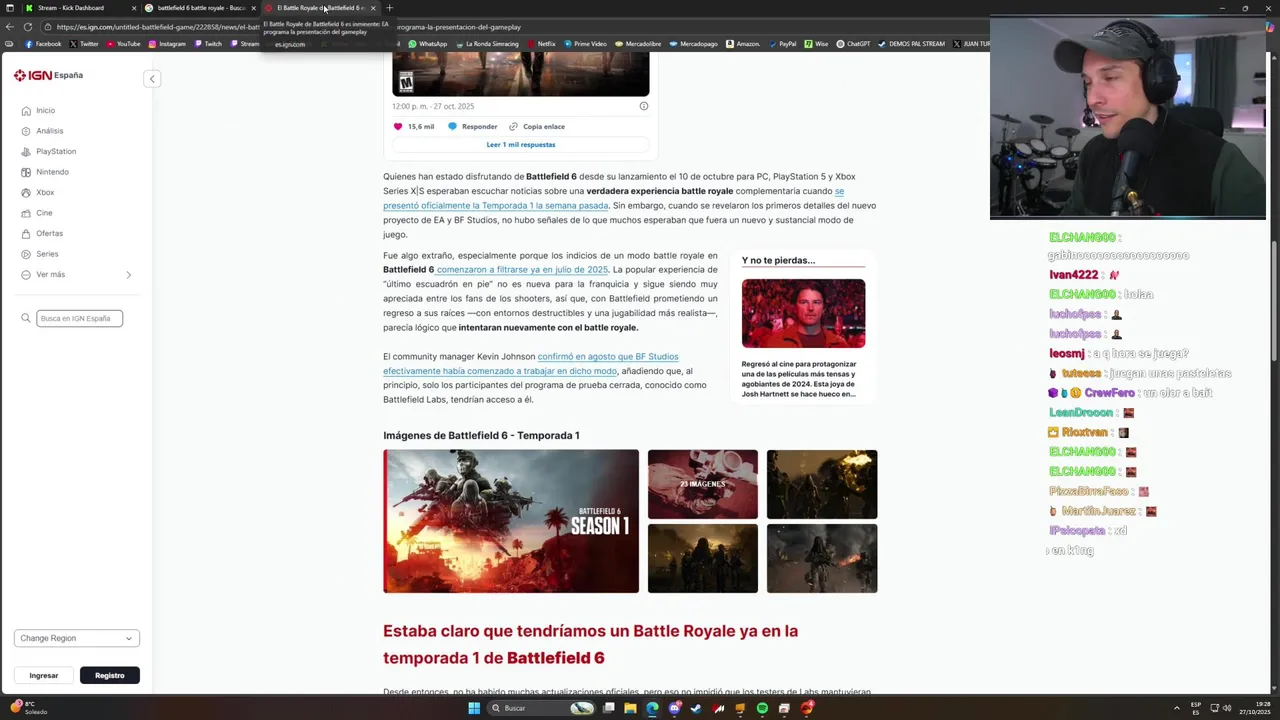The width and height of the screenshot is (1280, 720).
Task: Click the address bar URL
Action: (289, 27)
